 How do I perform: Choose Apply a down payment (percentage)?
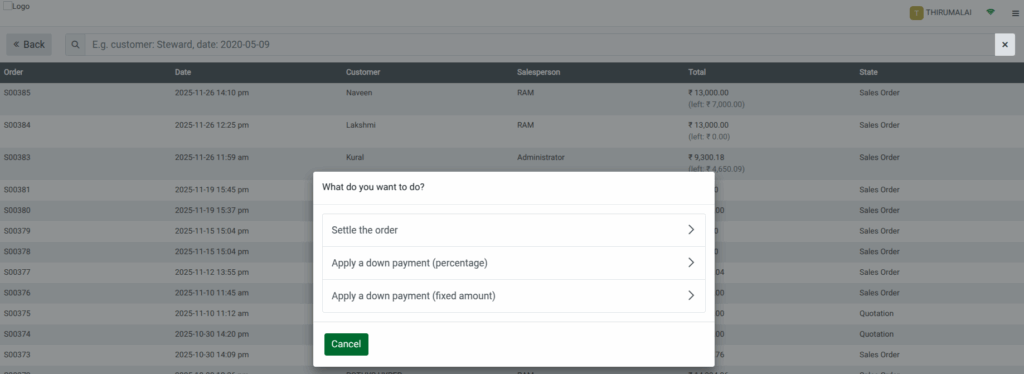tap(513, 262)
